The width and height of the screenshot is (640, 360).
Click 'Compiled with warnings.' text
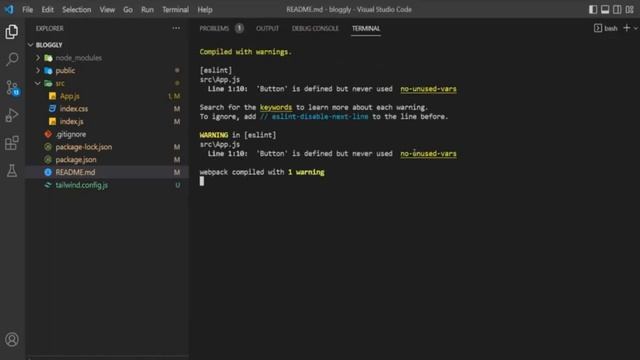[x=245, y=52]
